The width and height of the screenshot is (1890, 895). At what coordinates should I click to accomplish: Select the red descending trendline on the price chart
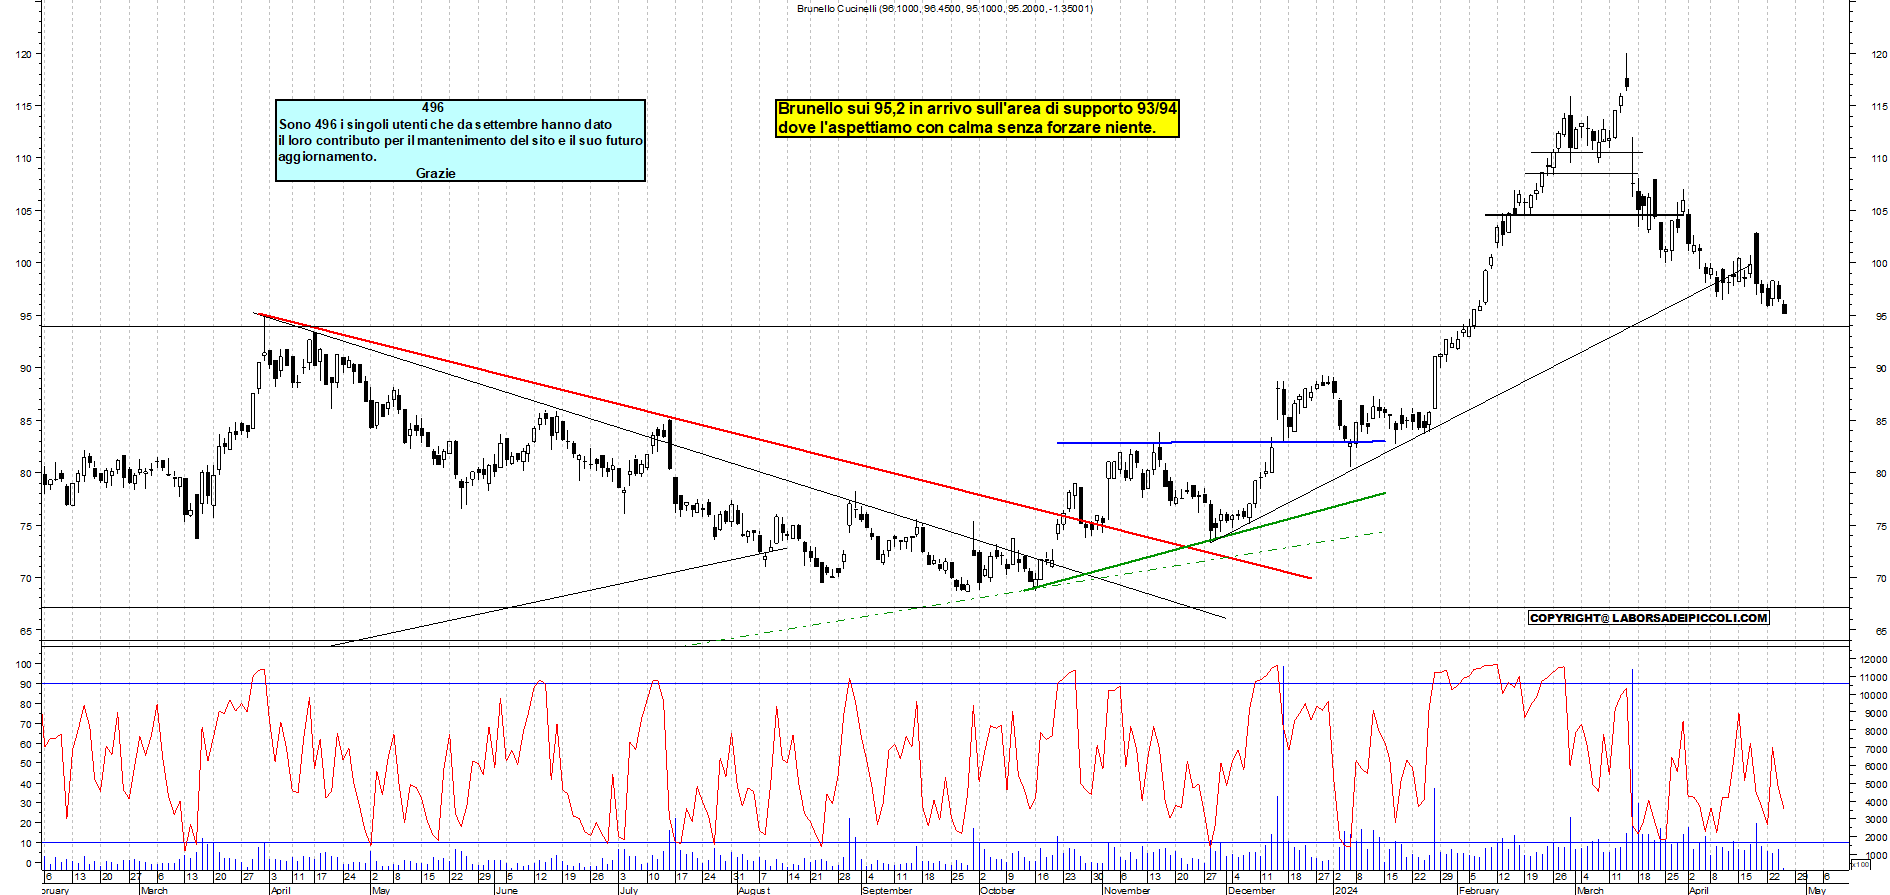[x=783, y=446]
